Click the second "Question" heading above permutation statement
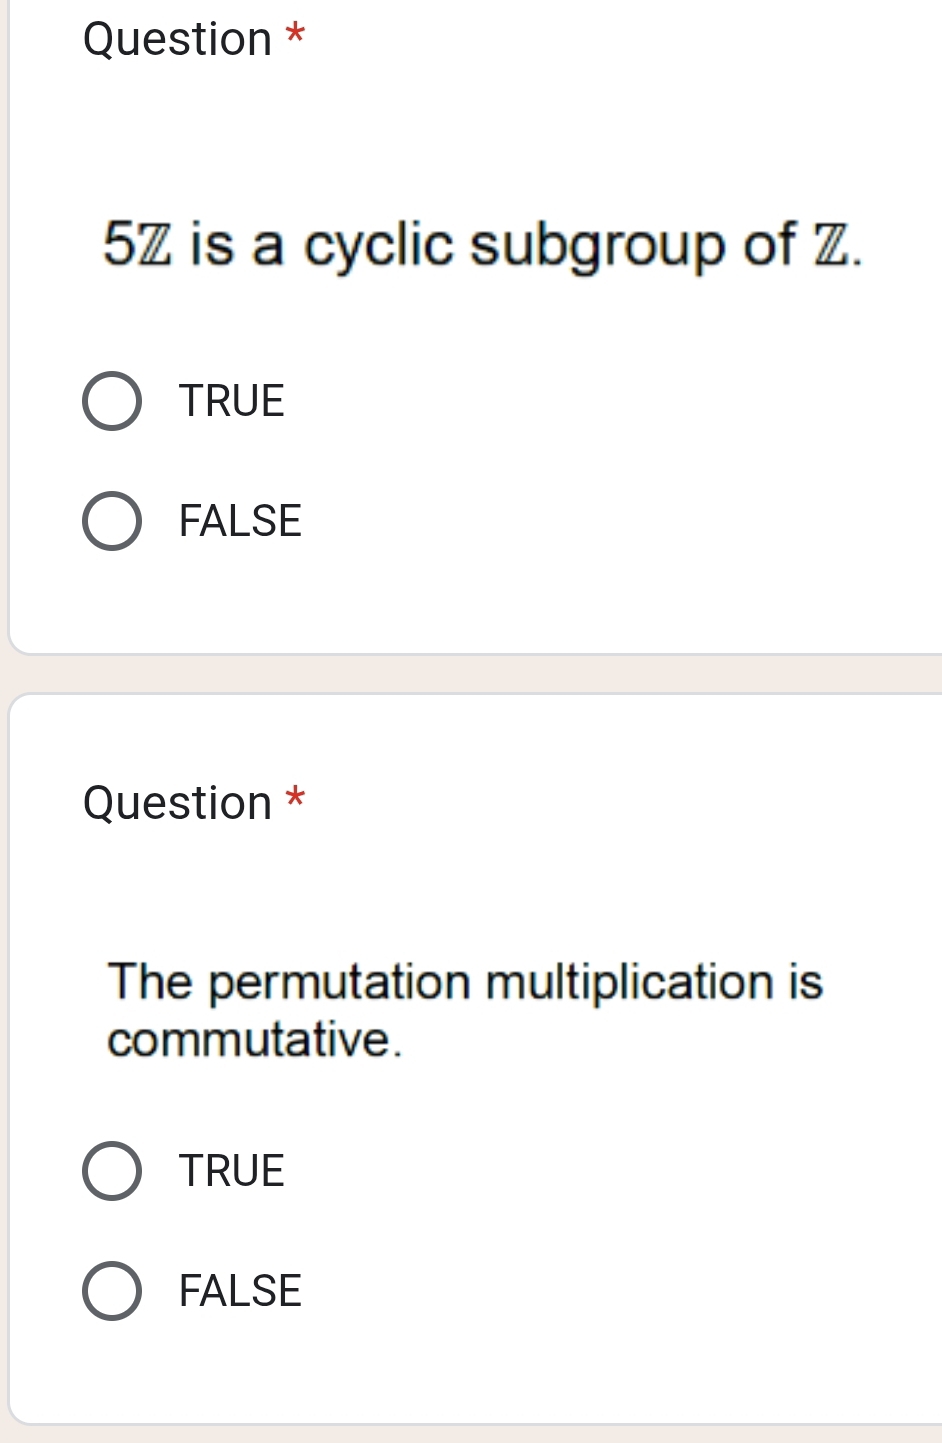This screenshot has height=1443, width=942. tap(177, 803)
